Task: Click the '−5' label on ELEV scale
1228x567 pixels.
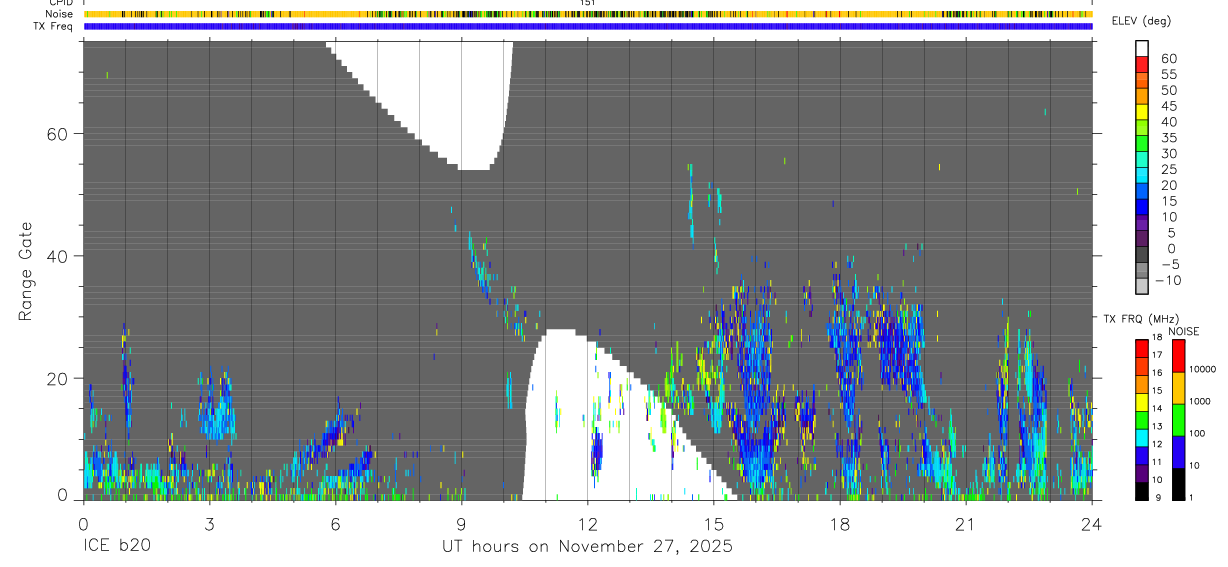Action: coord(1170,264)
